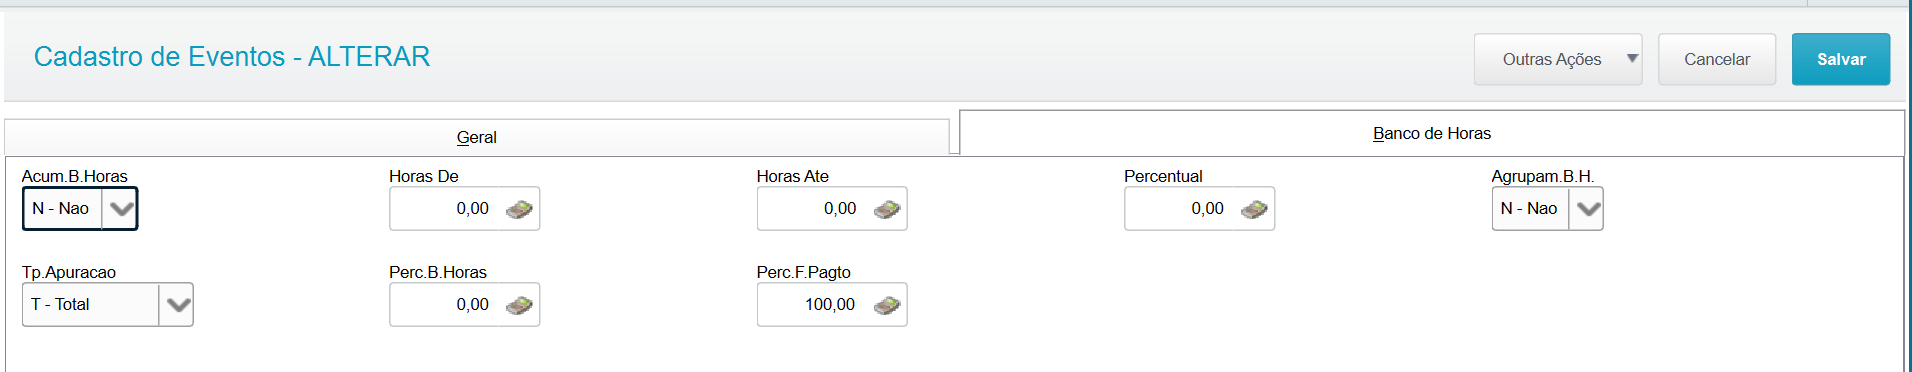Open calculator icon in Horas De field

click(x=519, y=209)
